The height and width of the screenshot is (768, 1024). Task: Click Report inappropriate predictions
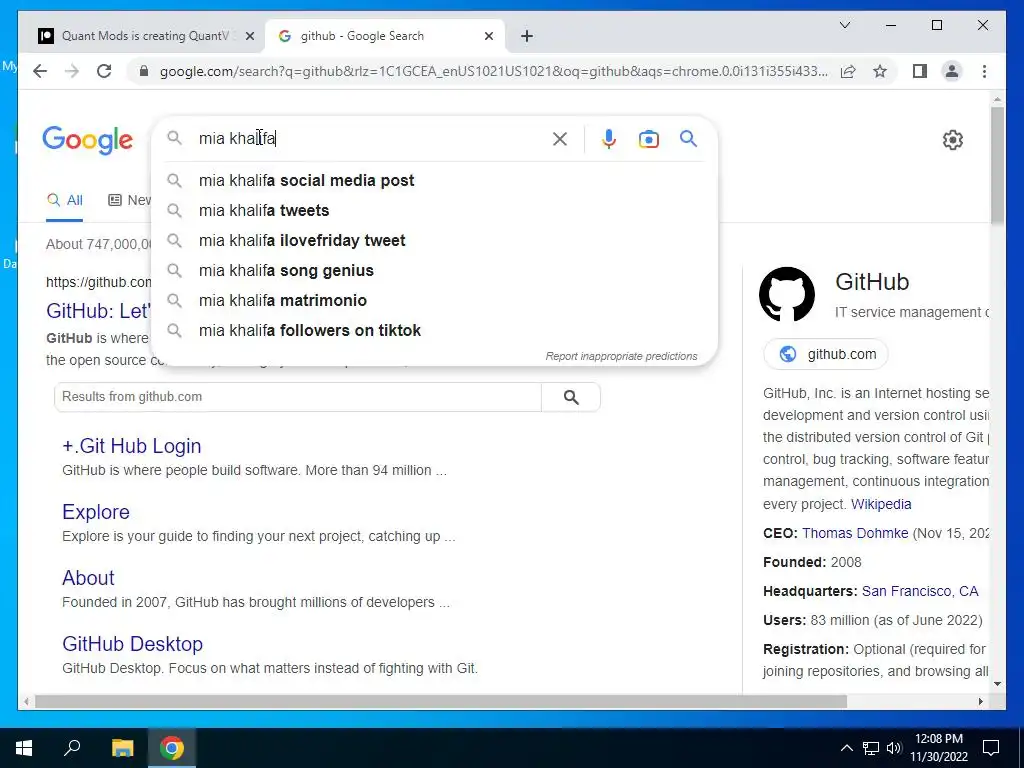tap(621, 357)
